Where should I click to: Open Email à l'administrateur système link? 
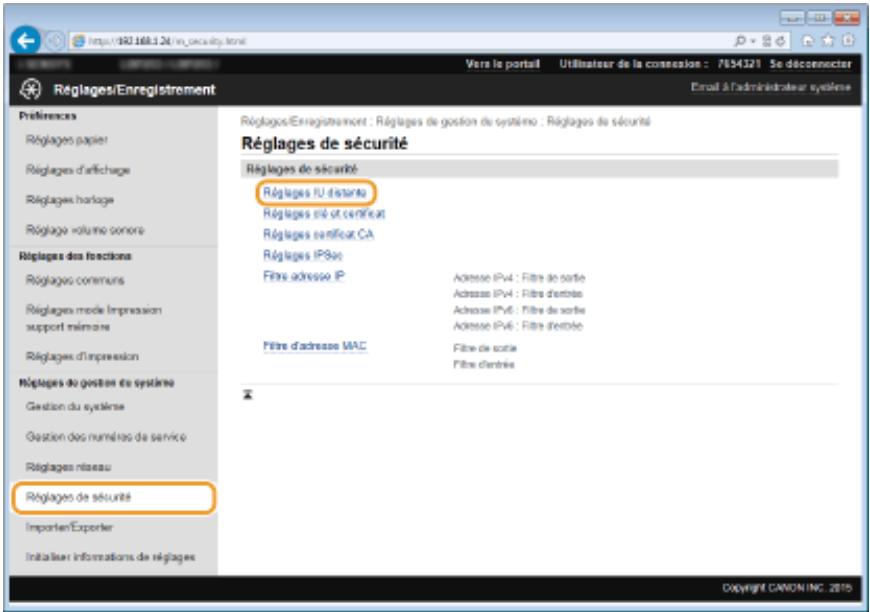[771, 87]
